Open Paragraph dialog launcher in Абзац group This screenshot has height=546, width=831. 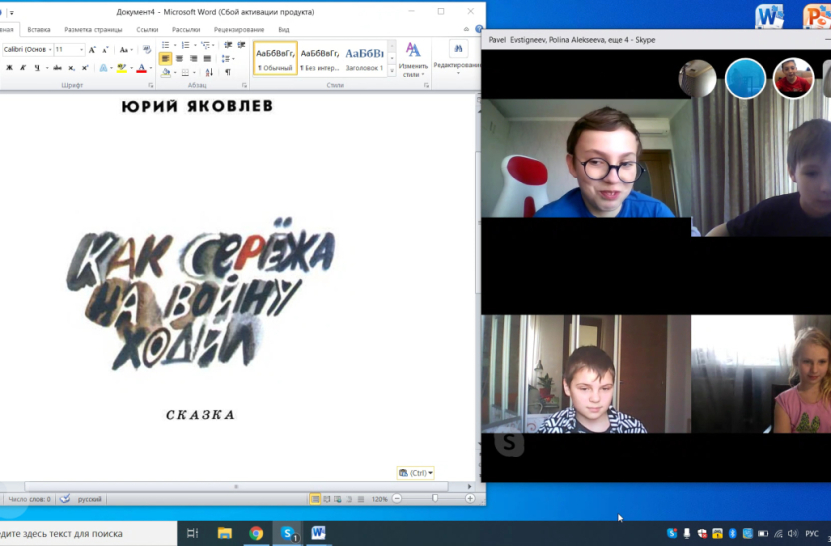pyautogui.click(x=244, y=85)
